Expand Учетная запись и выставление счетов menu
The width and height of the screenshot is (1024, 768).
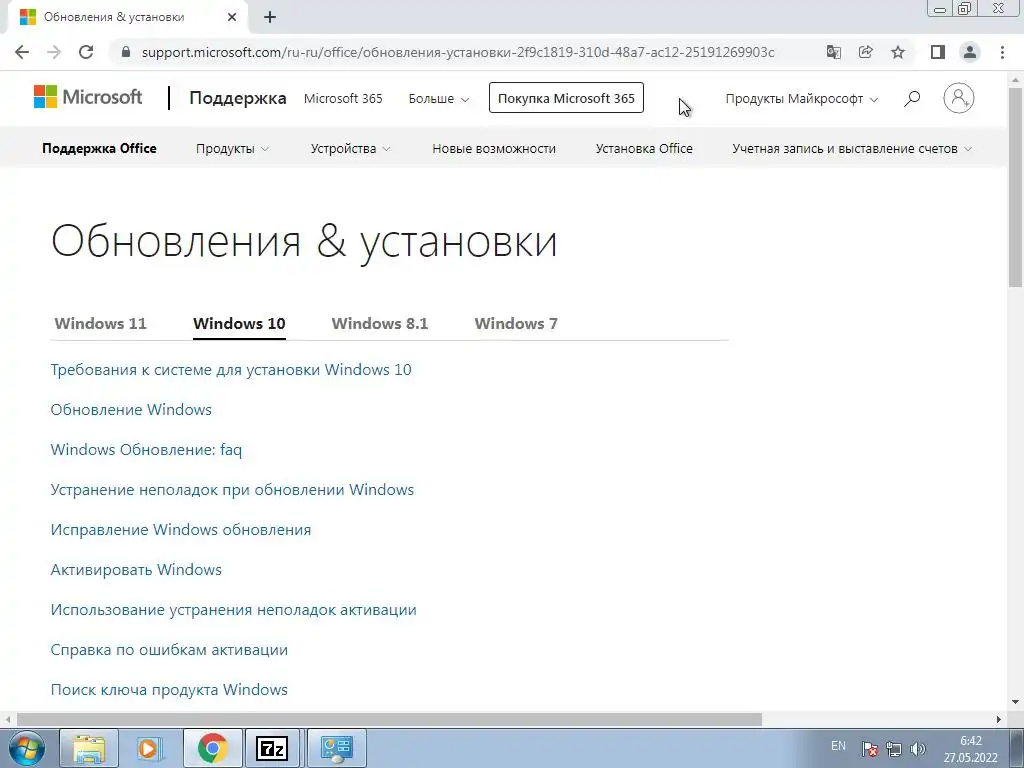coord(852,148)
